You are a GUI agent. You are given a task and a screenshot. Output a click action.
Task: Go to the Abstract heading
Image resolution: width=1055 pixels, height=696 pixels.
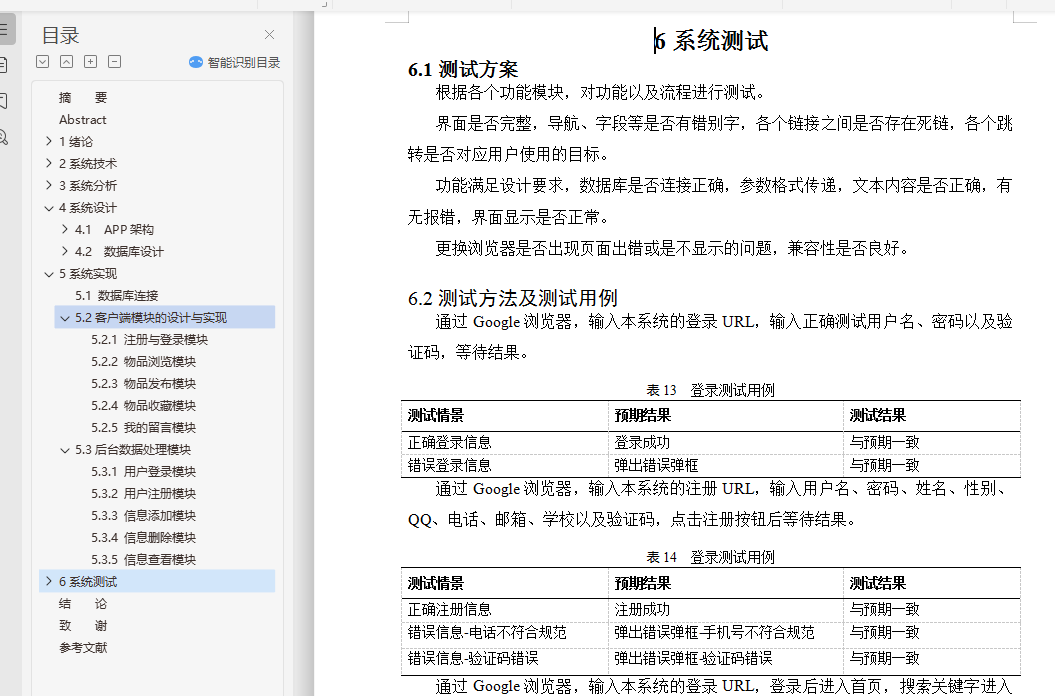tap(83, 120)
